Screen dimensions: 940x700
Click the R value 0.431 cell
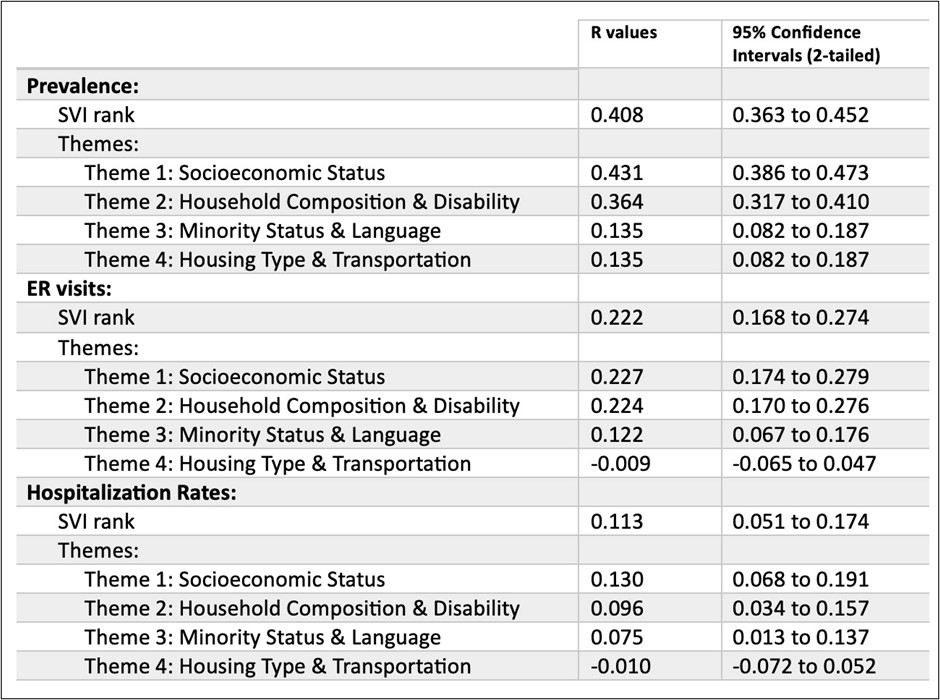click(x=617, y=173)
